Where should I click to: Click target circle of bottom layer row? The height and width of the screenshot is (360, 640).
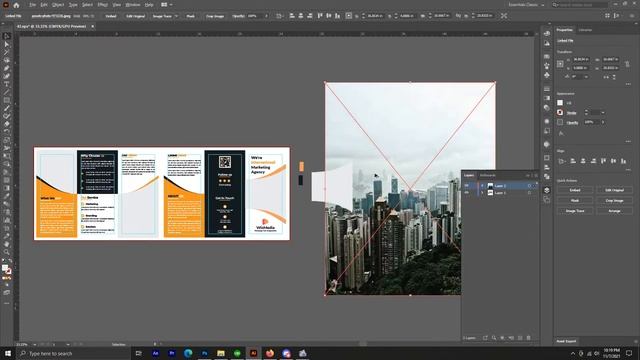click(x=529, y=193)
